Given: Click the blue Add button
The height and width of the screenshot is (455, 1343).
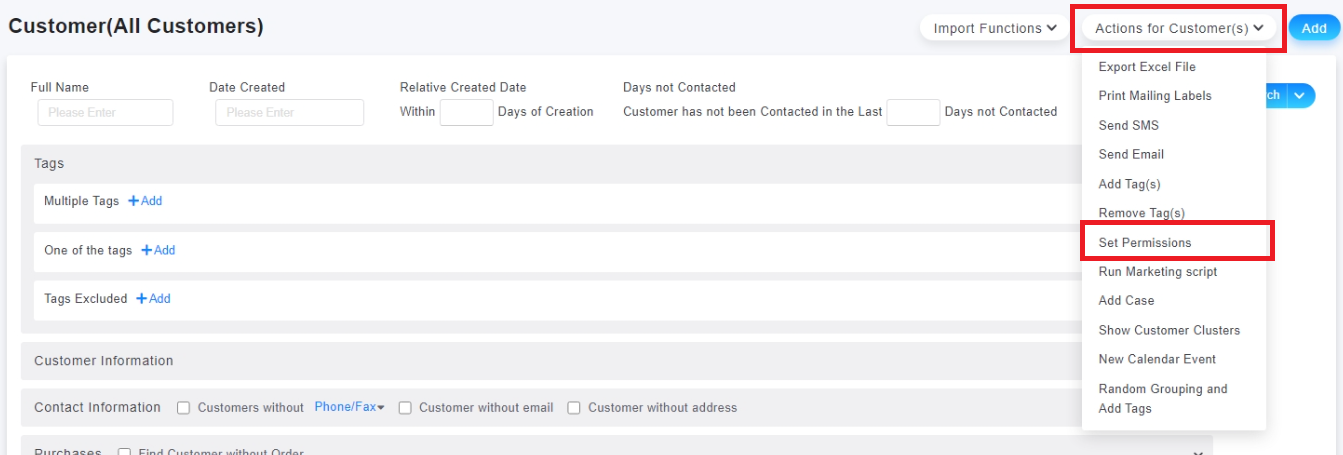Looking at the screenshot, I should click(x=1313, y=29).
